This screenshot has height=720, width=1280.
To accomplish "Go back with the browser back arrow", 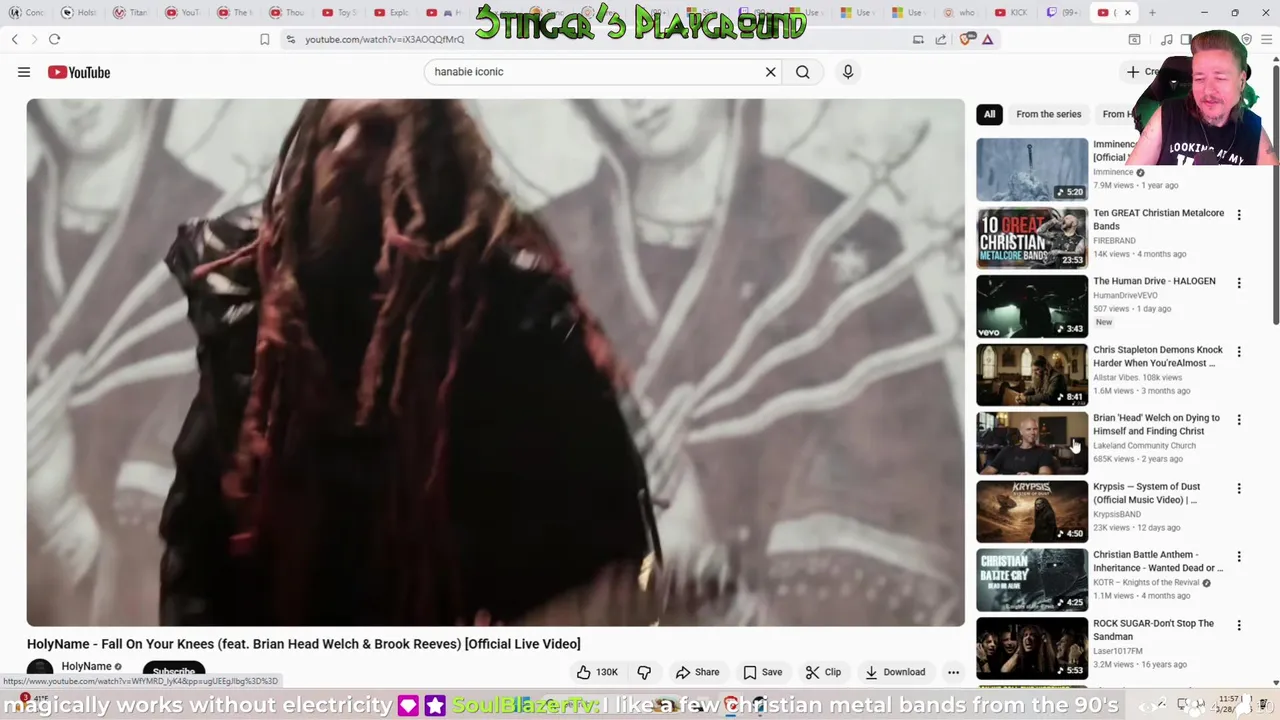I will [15, 39].
